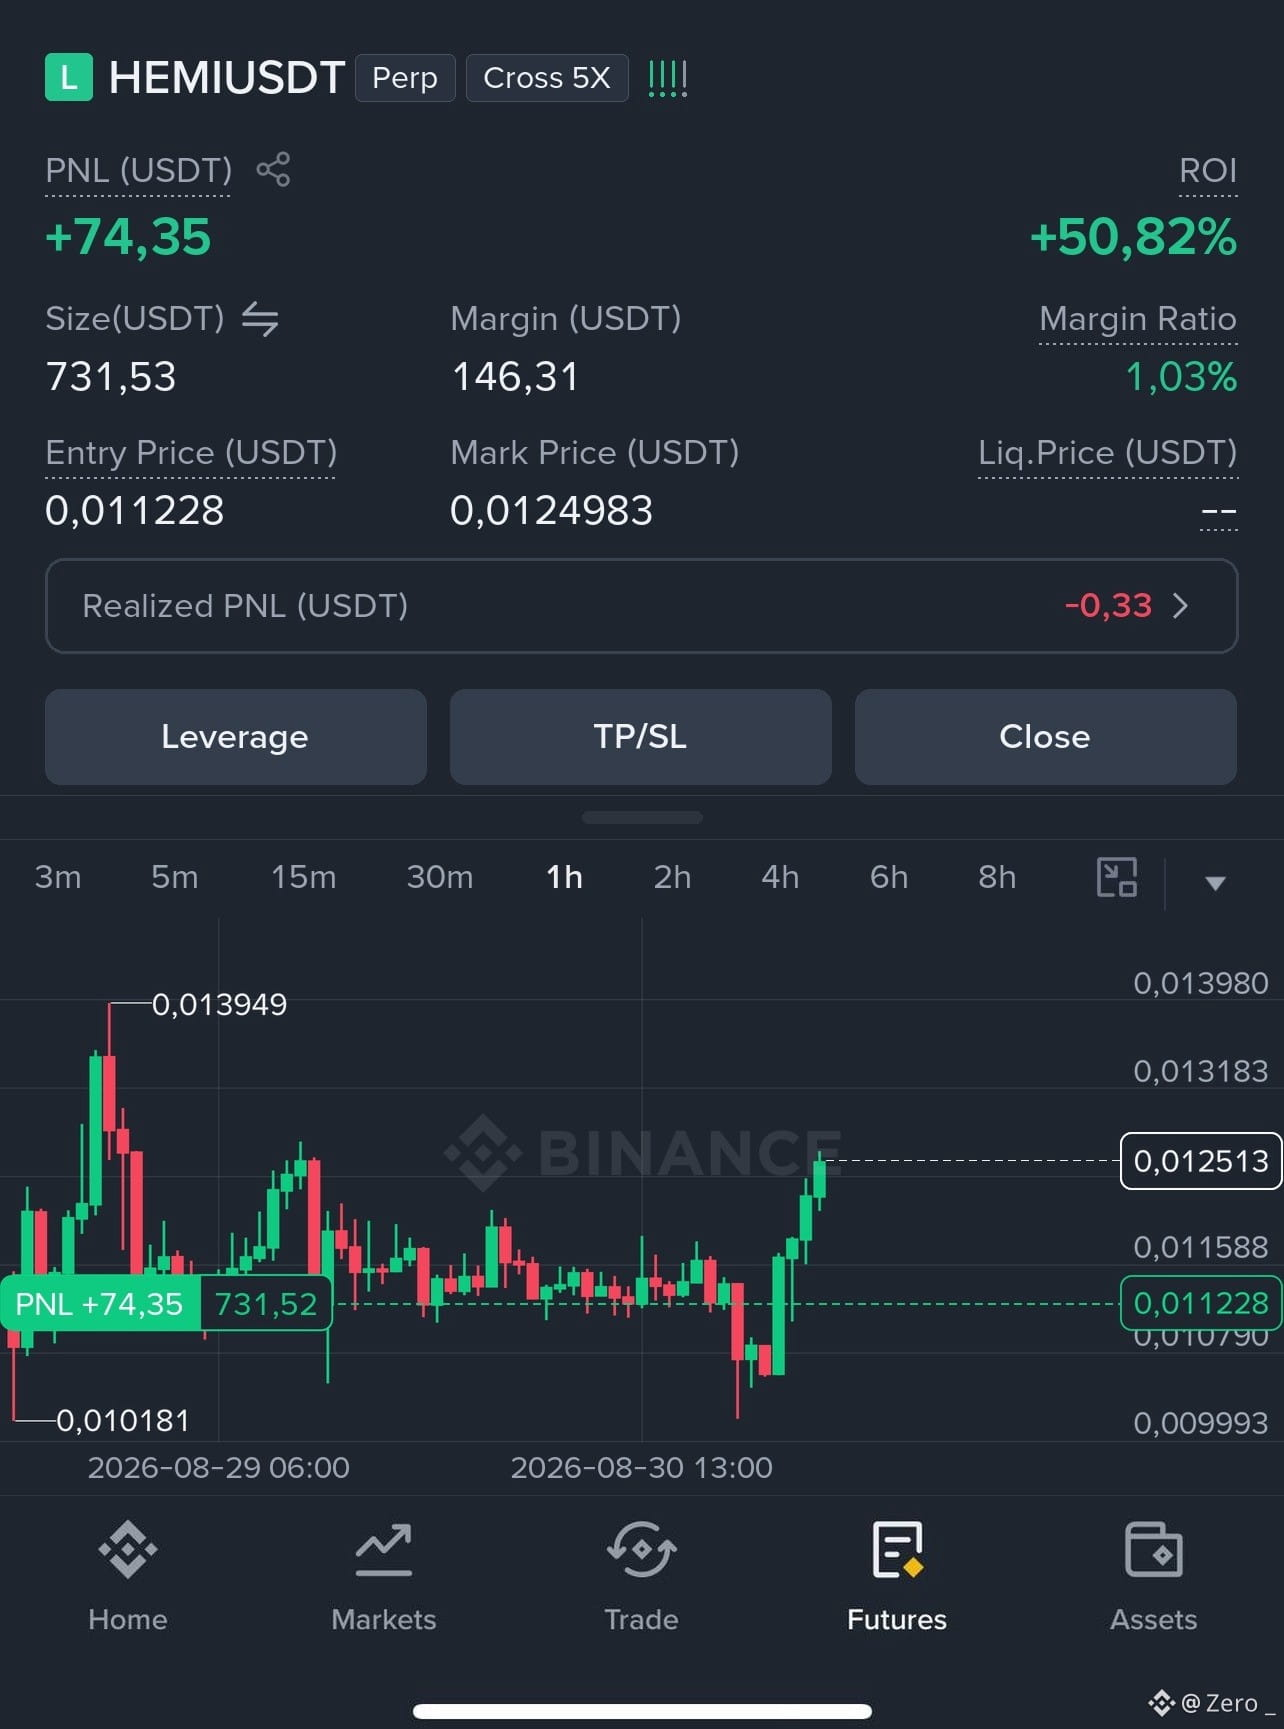Tap the Close position button
This screenshot has height=1729, width=1284.
coord(1046,737)
